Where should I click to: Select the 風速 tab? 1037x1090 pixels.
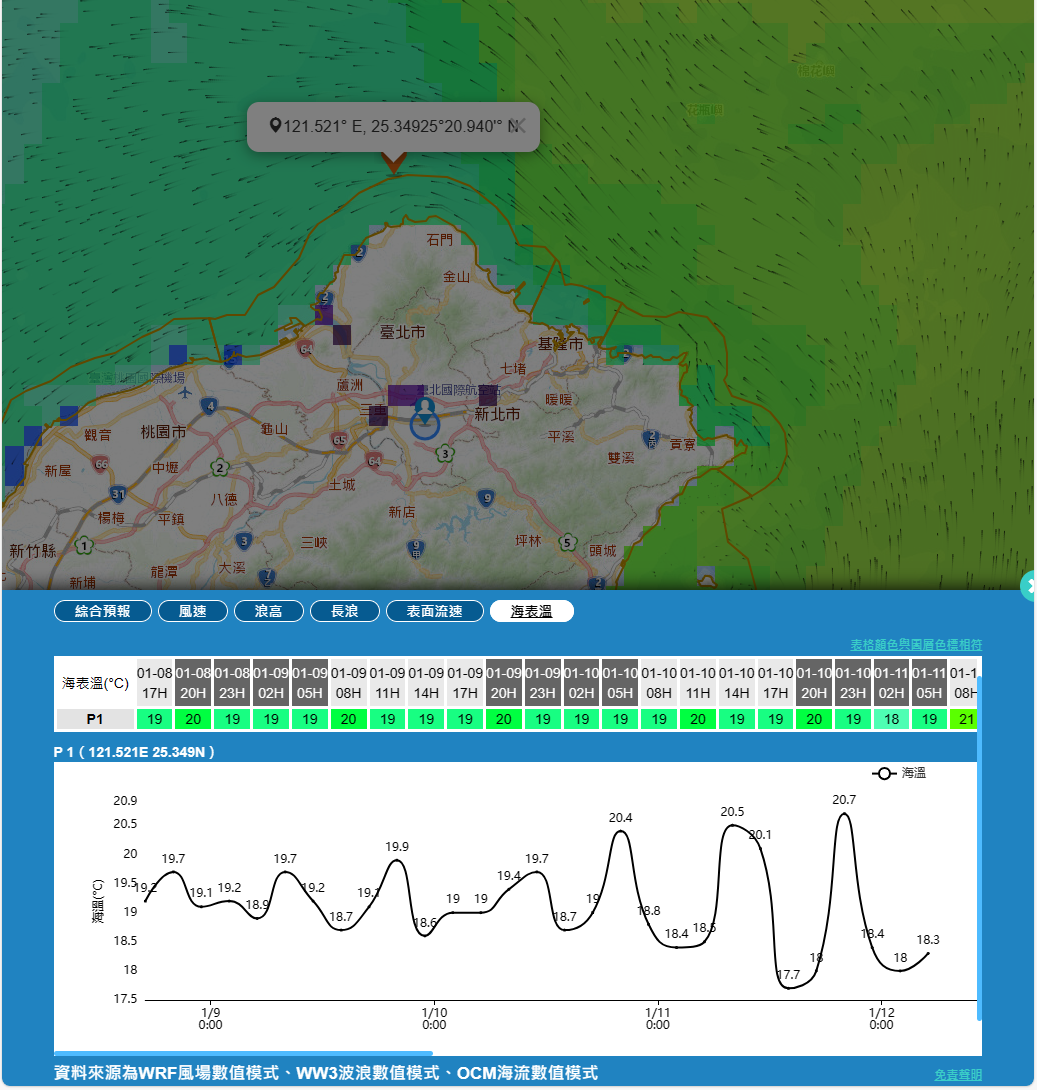192,611
